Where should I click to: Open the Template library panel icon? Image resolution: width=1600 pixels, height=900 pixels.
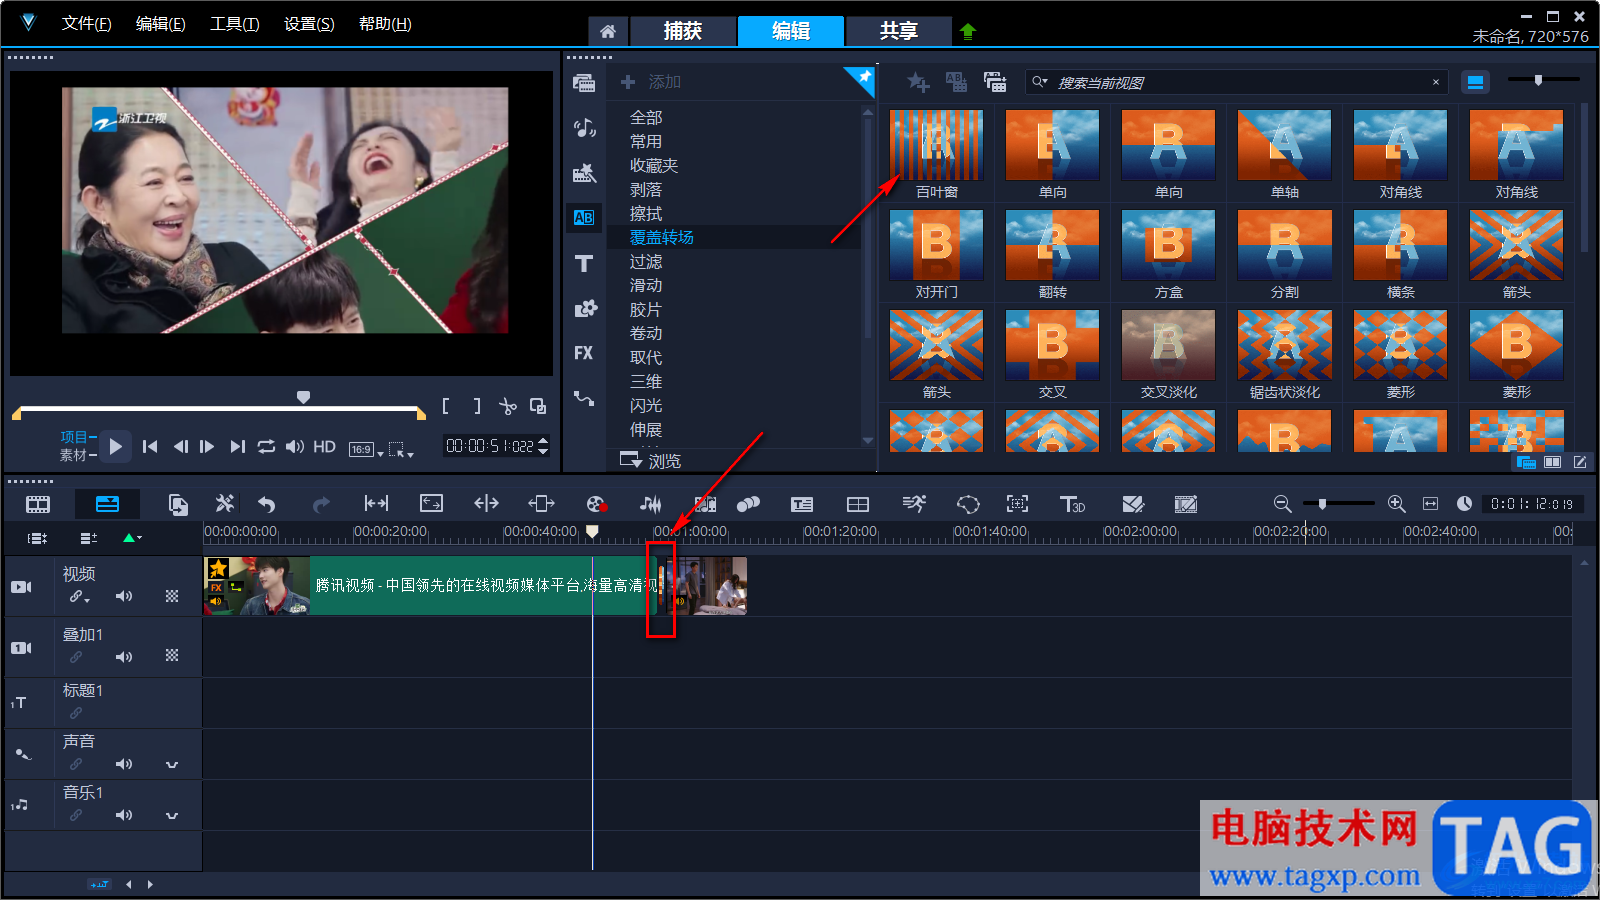[584, 173]
